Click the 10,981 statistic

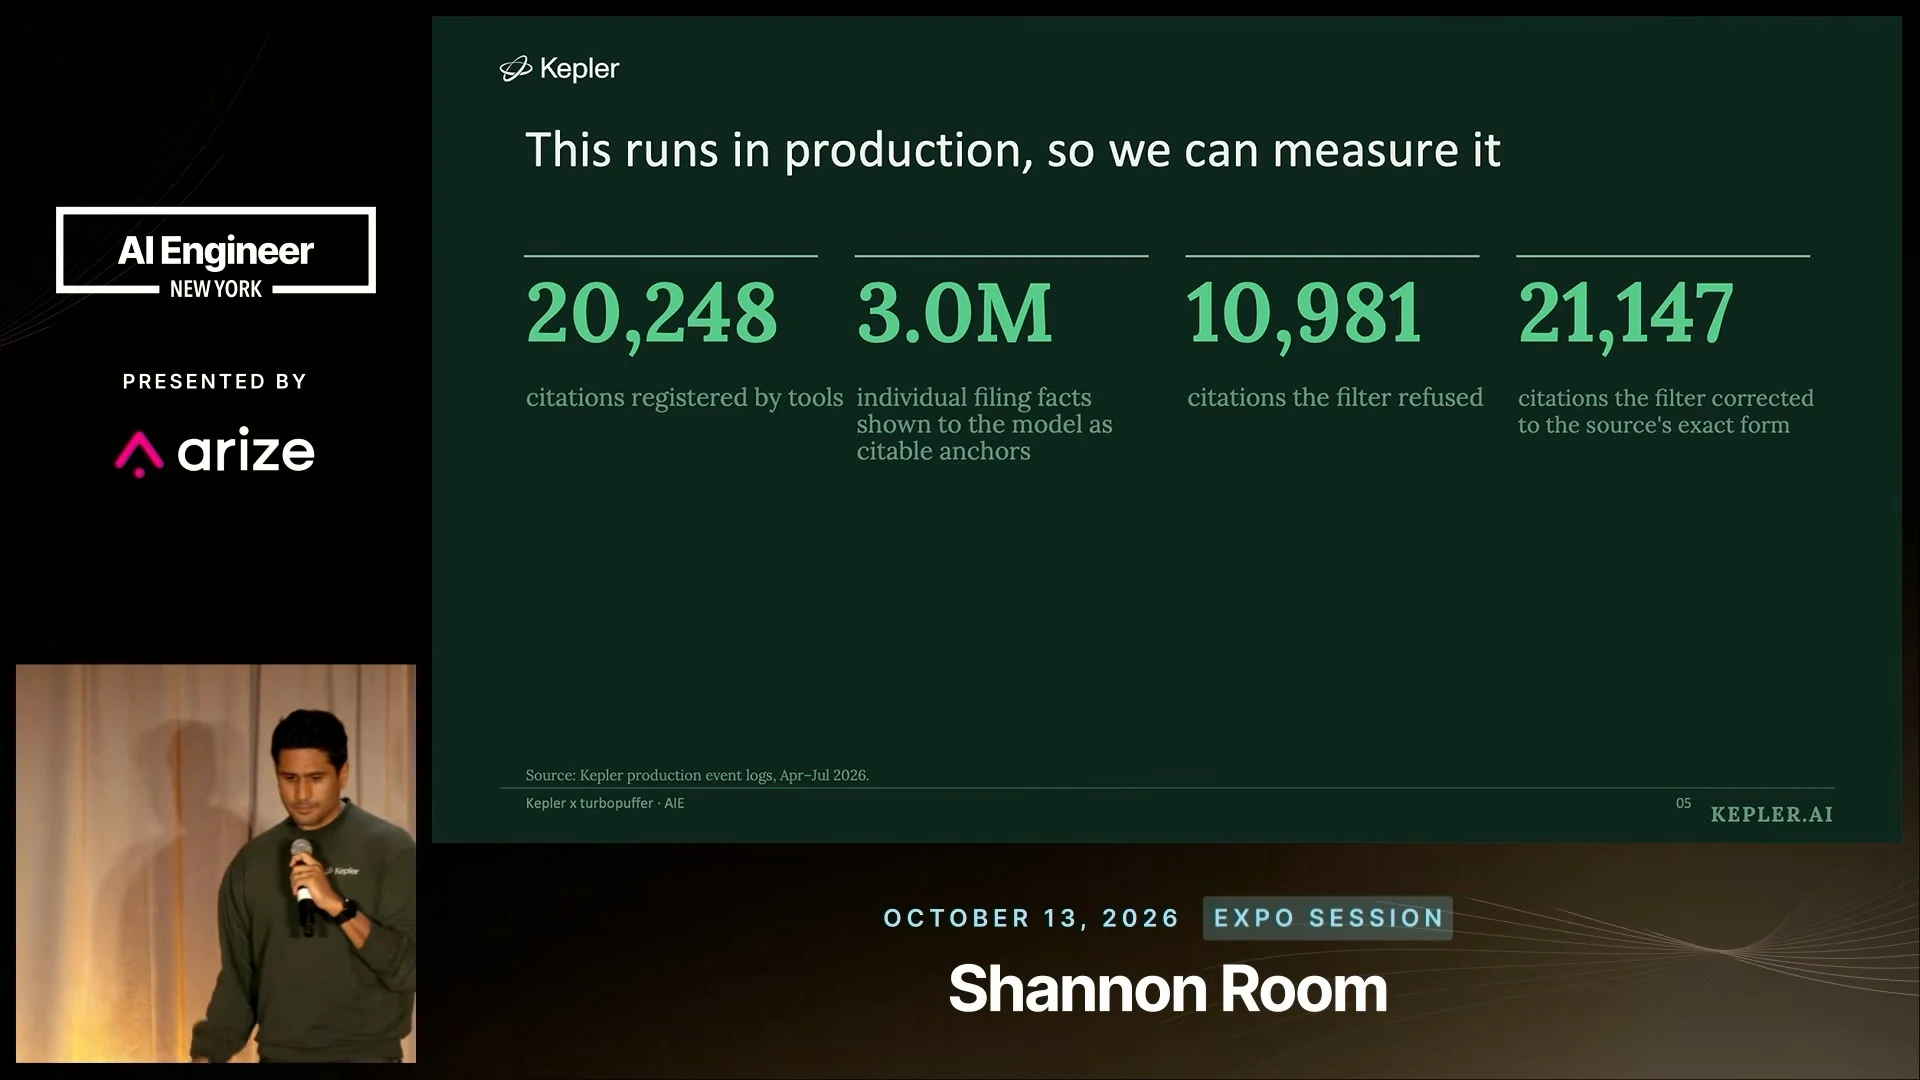coord(1304,315)
